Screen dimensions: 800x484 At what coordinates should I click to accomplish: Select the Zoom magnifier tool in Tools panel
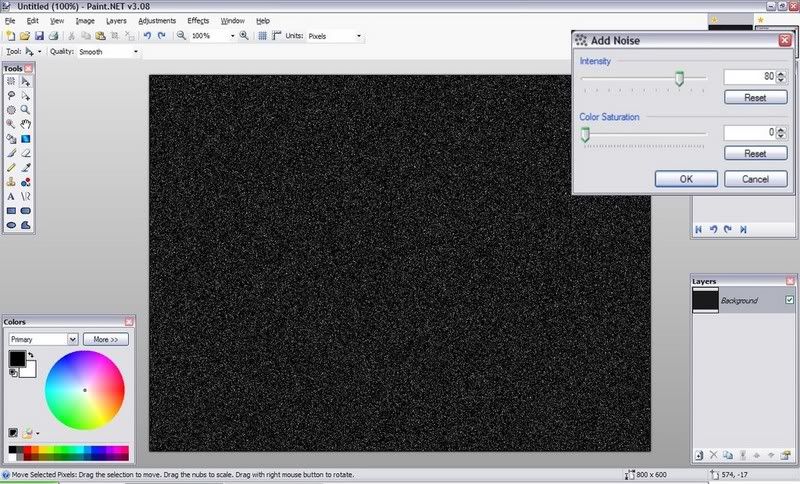point(26,110)
